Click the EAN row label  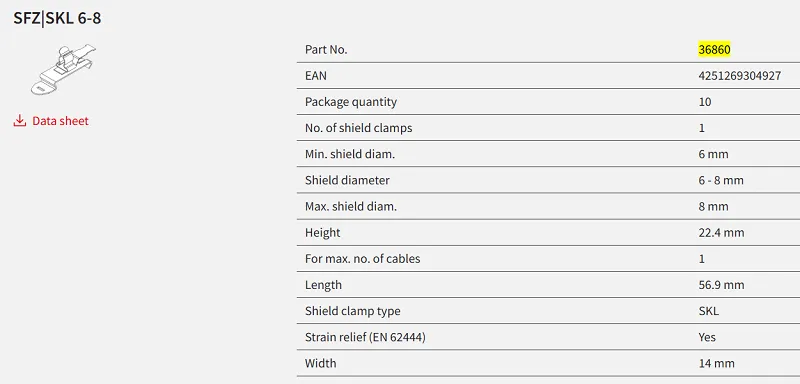click(x=316, y=76)
